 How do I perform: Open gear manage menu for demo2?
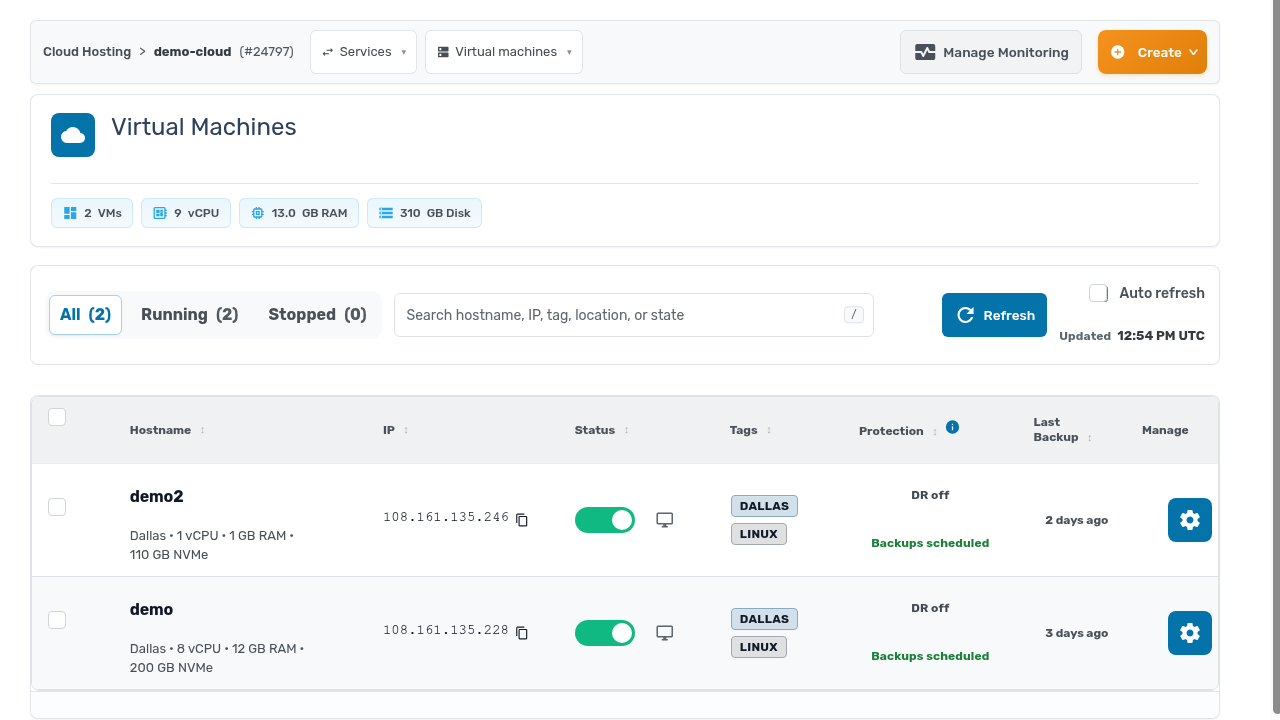pos(1190,520)
